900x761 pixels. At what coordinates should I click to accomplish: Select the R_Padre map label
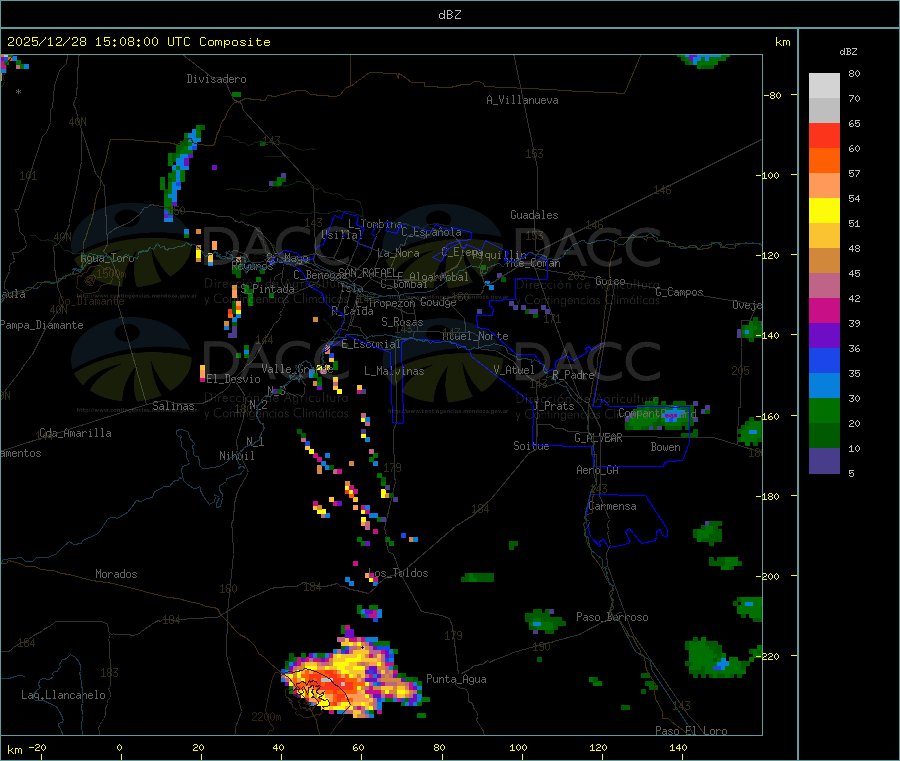click(573, 375)
